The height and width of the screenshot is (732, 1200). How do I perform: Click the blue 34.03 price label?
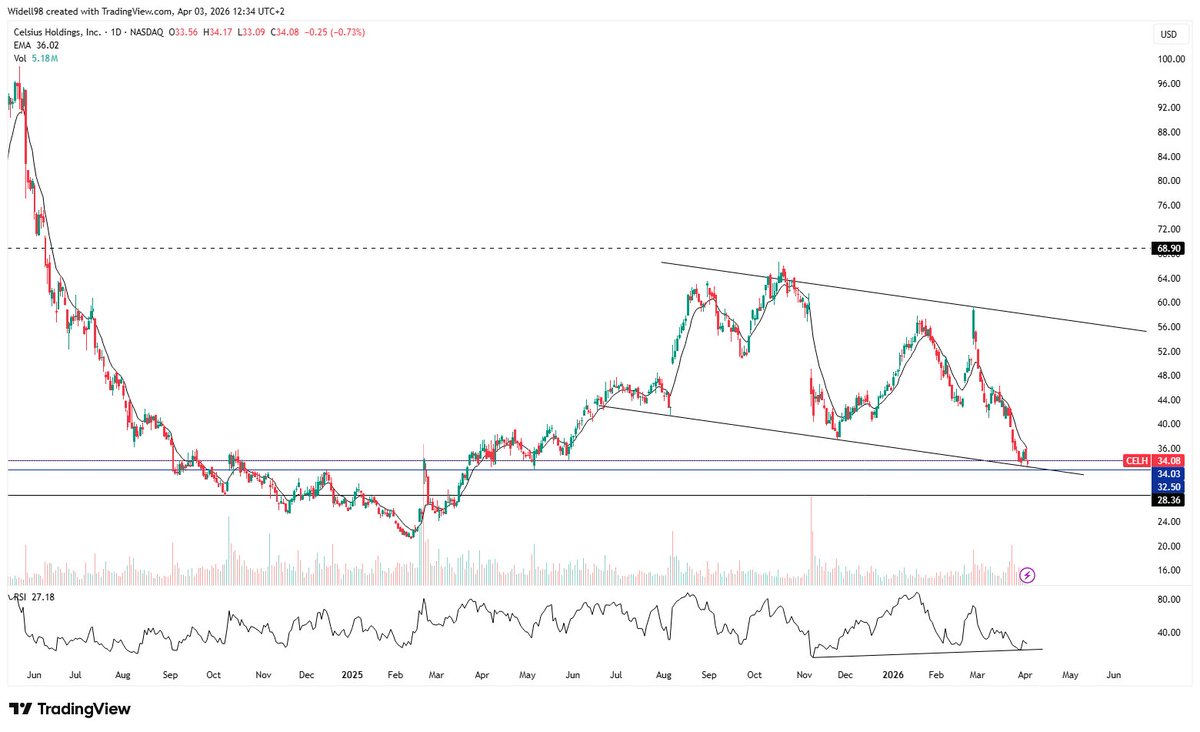[x=1168, y=473]
